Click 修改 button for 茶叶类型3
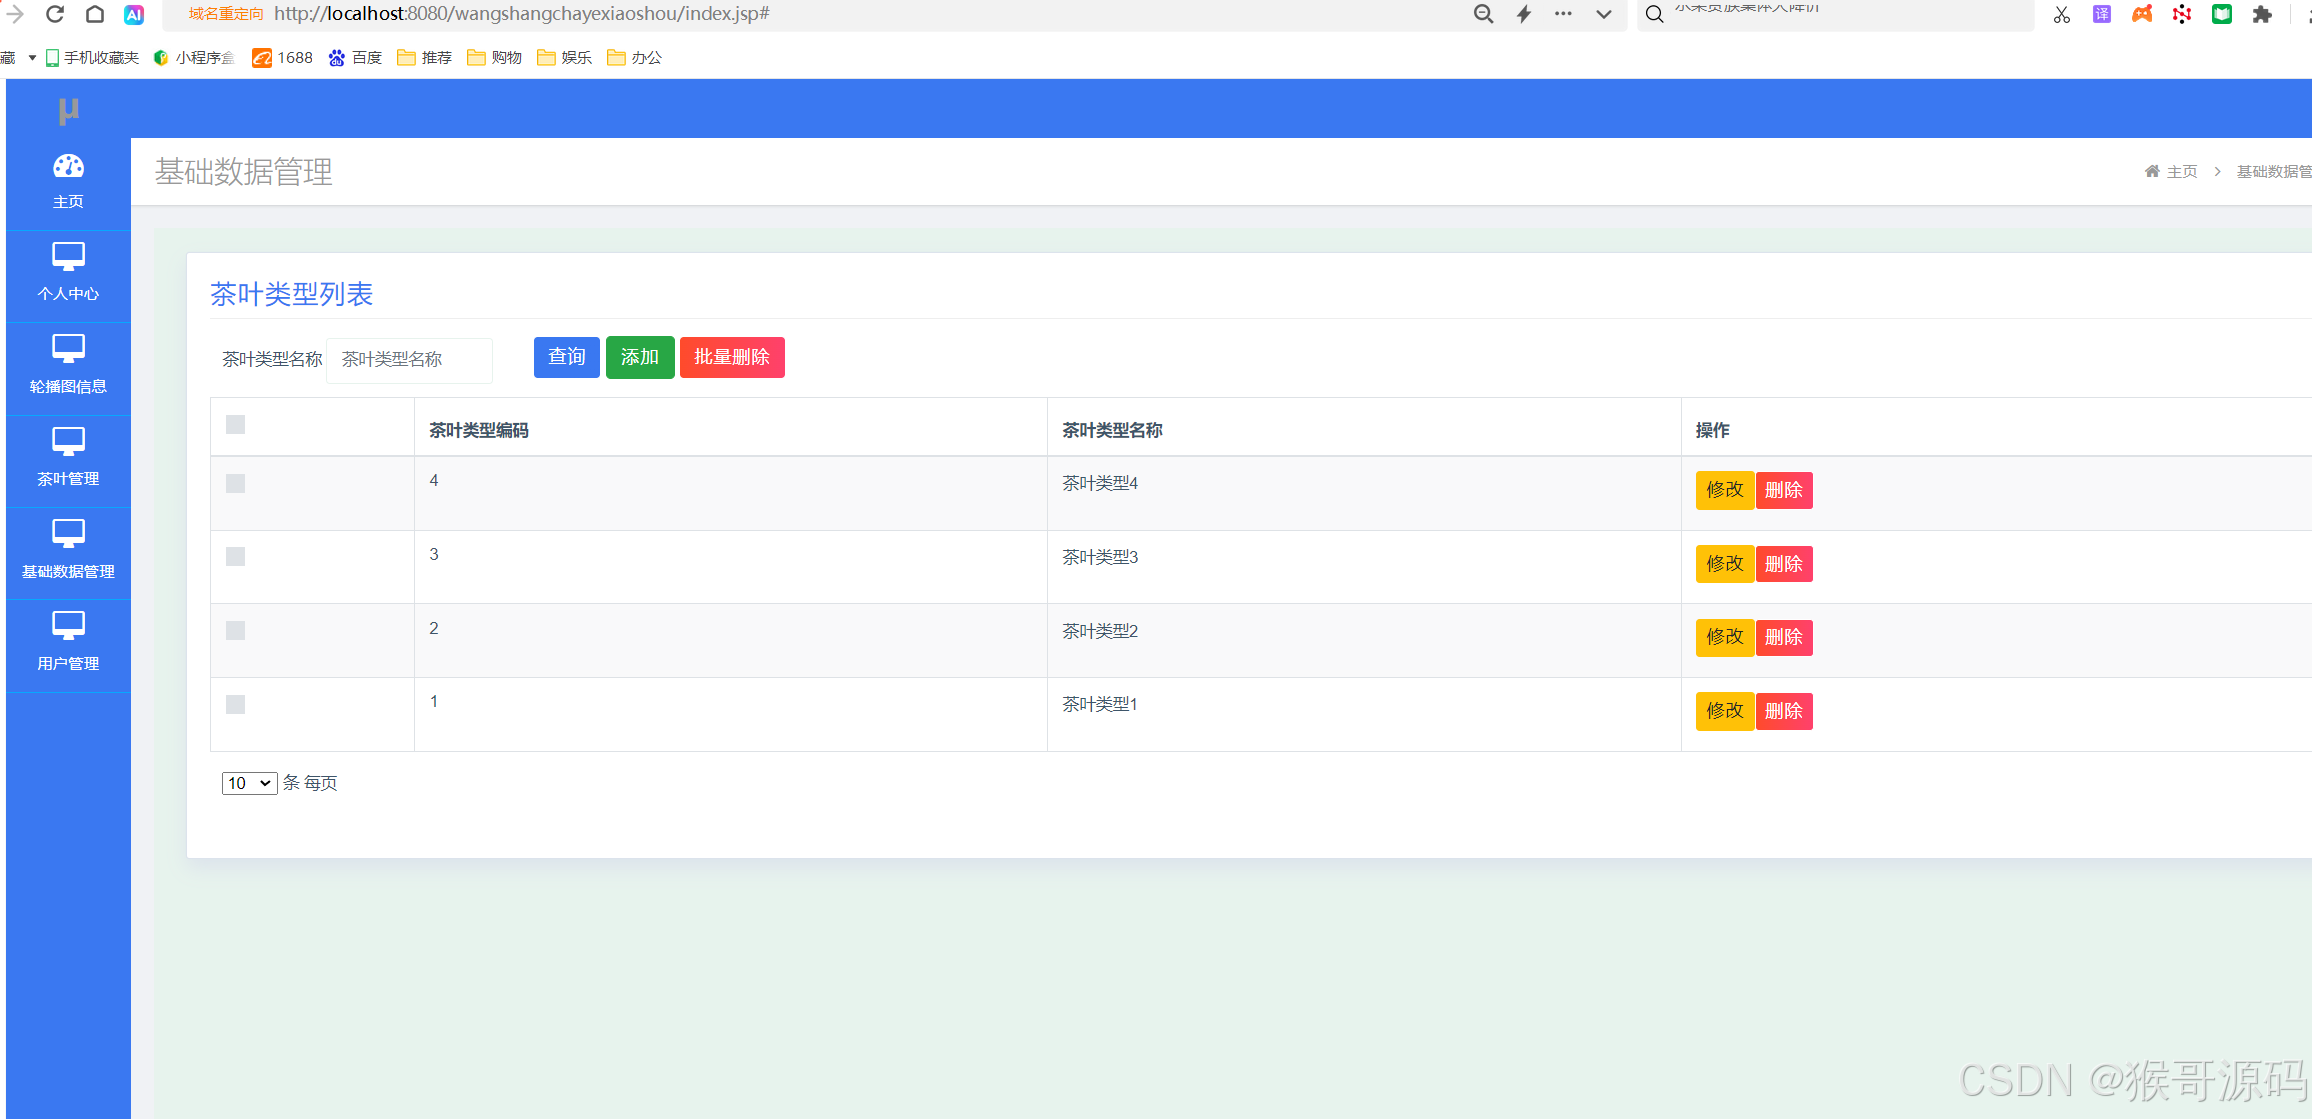 point(1724,564)
